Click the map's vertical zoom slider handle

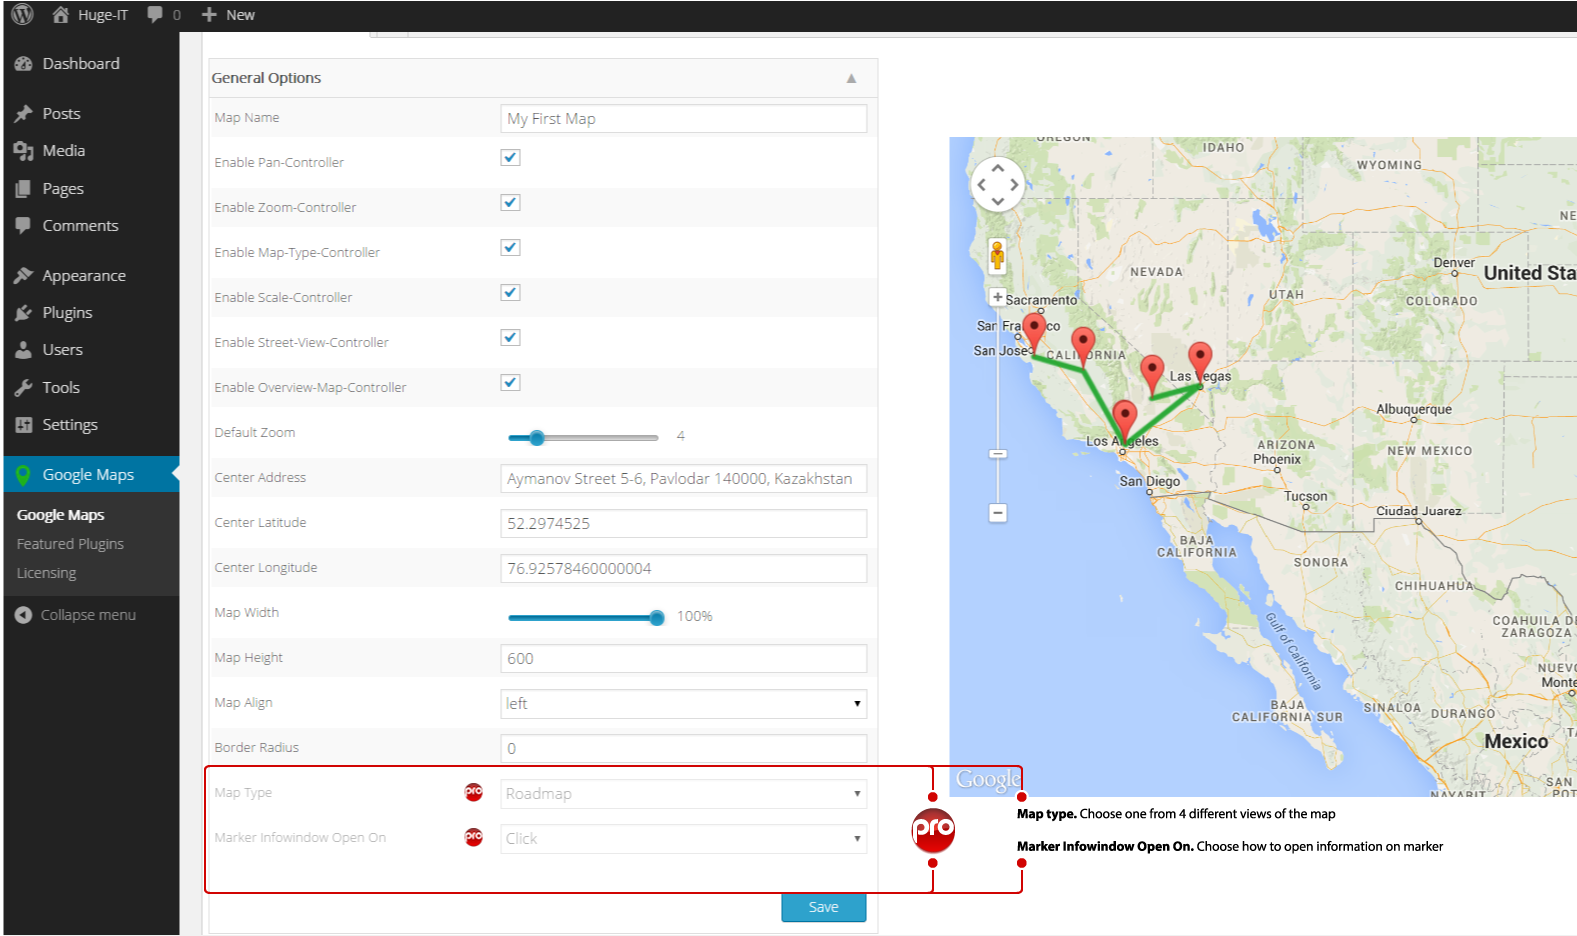pyautogui.click(x=997, y=454)
